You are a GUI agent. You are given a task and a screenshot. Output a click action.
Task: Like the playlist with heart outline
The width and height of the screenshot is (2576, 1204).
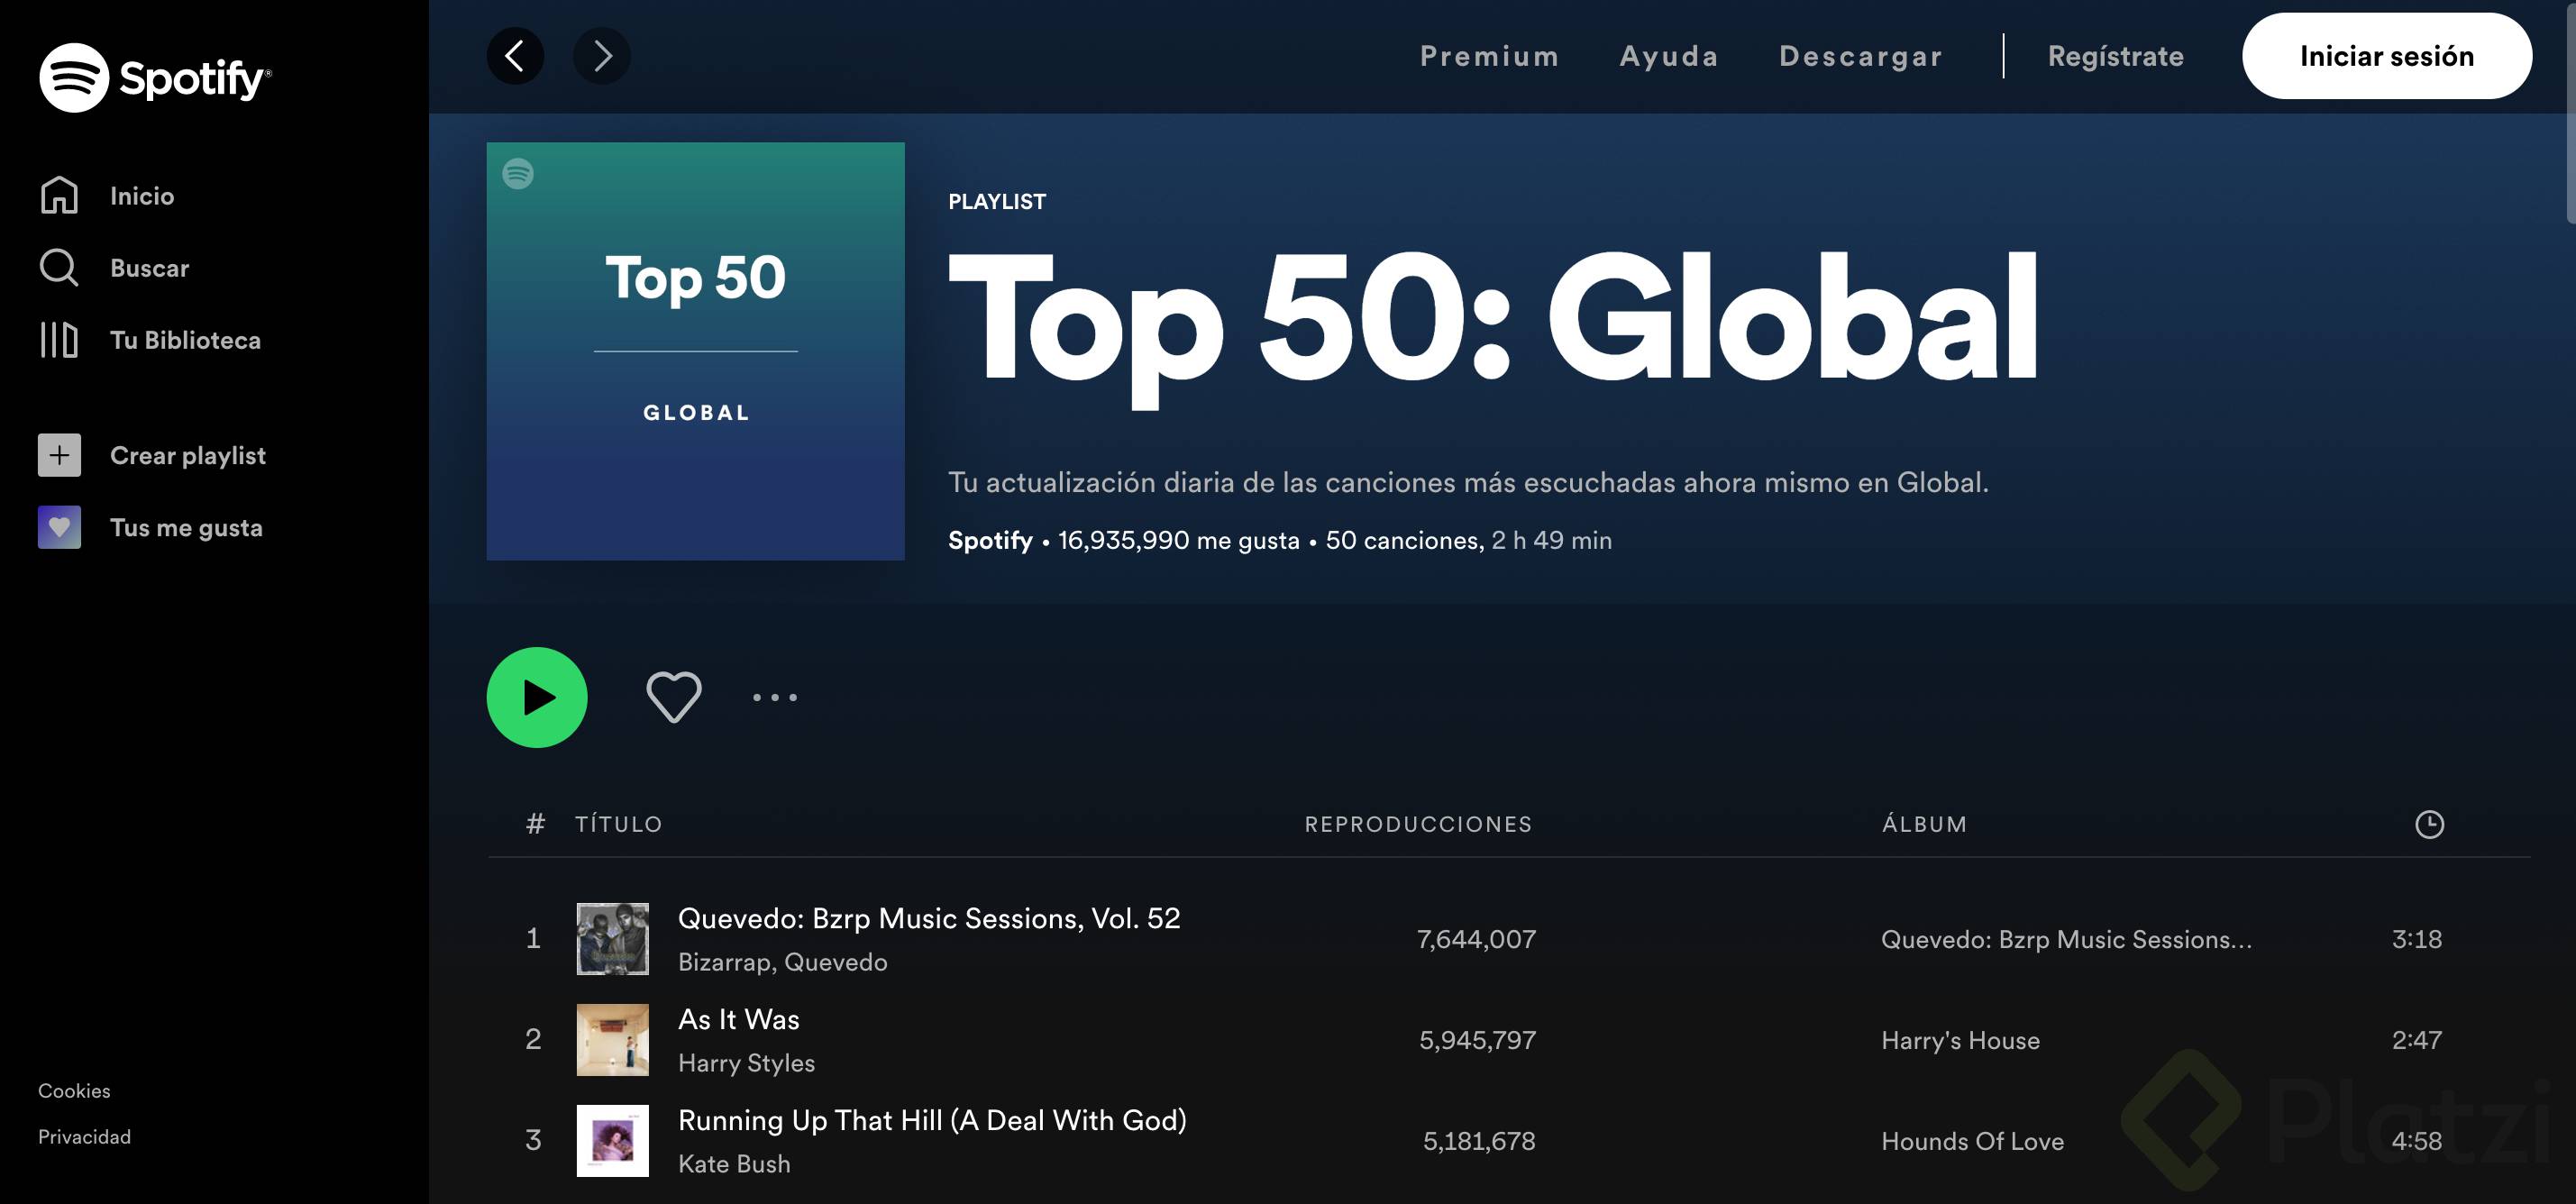[x=674, y=697]
